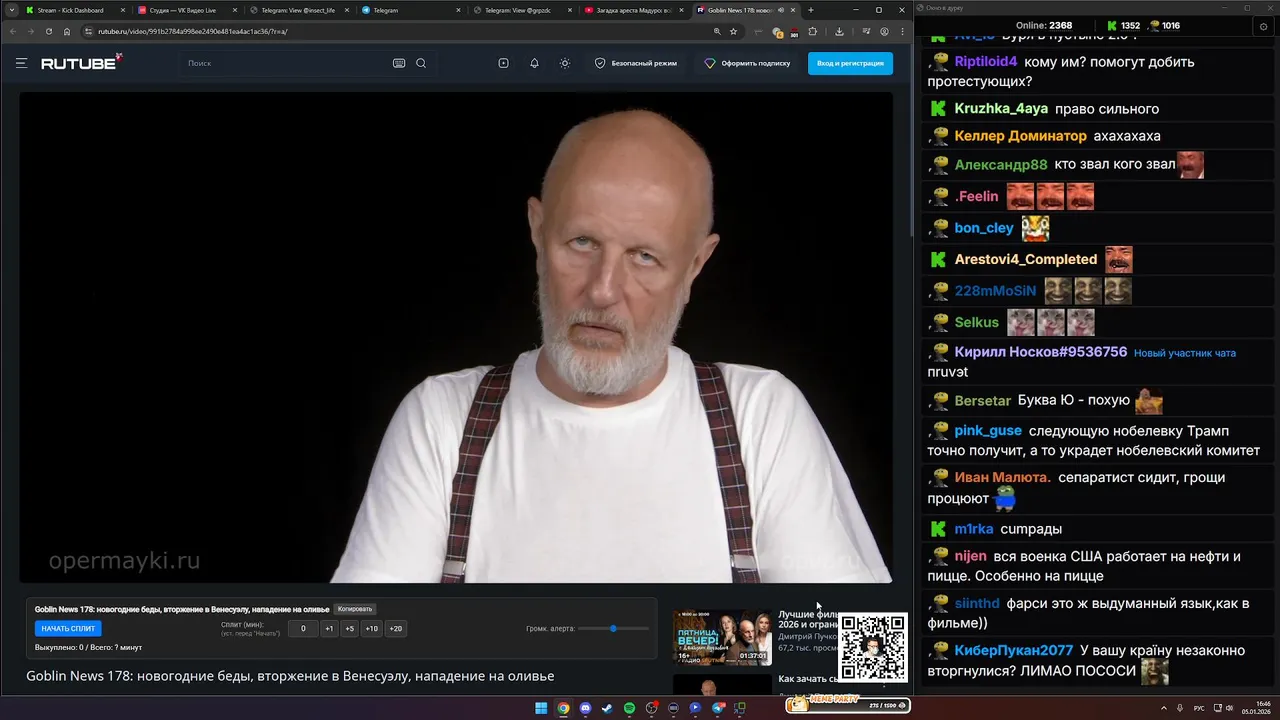Click the Вход и регистрация button
Image resolution: width=1280 pixels, height=720 pixels.
(x=850, y=63)
